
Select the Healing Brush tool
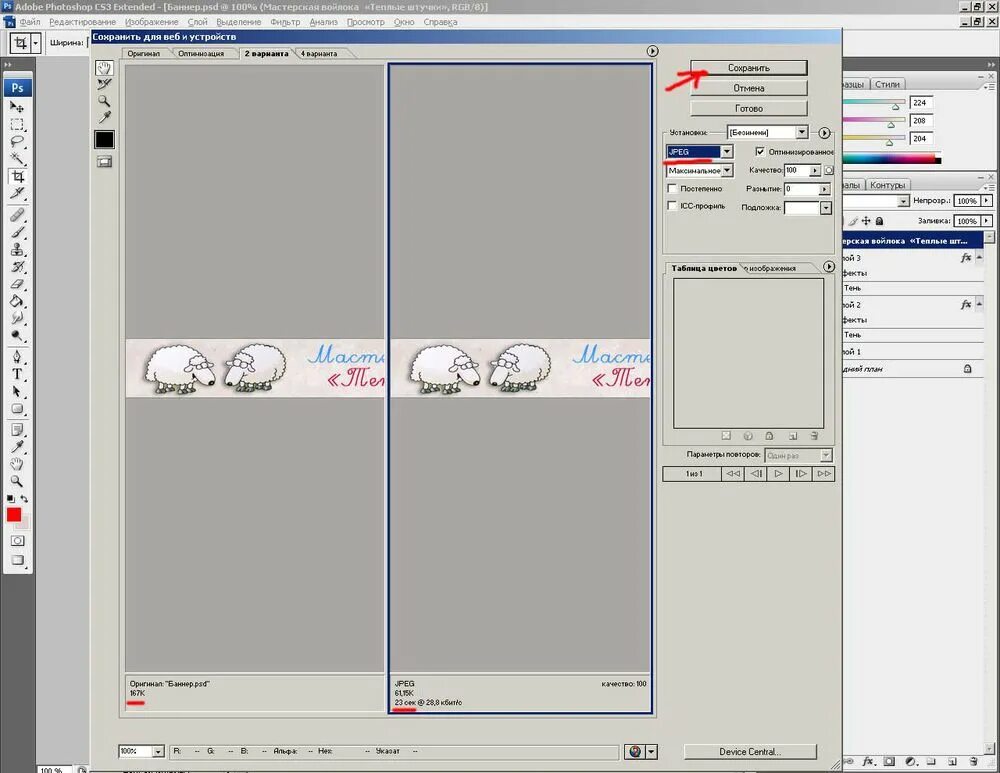tap(17, 216)
